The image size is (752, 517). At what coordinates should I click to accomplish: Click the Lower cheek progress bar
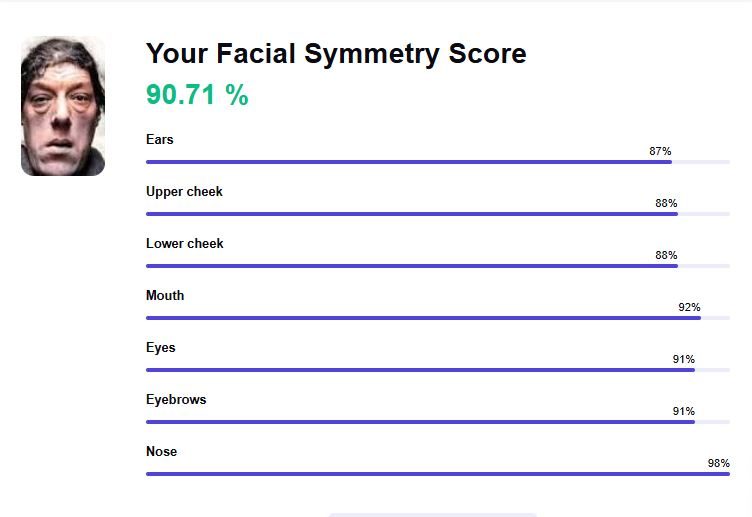pyautogui.click(x=437, y=265)
